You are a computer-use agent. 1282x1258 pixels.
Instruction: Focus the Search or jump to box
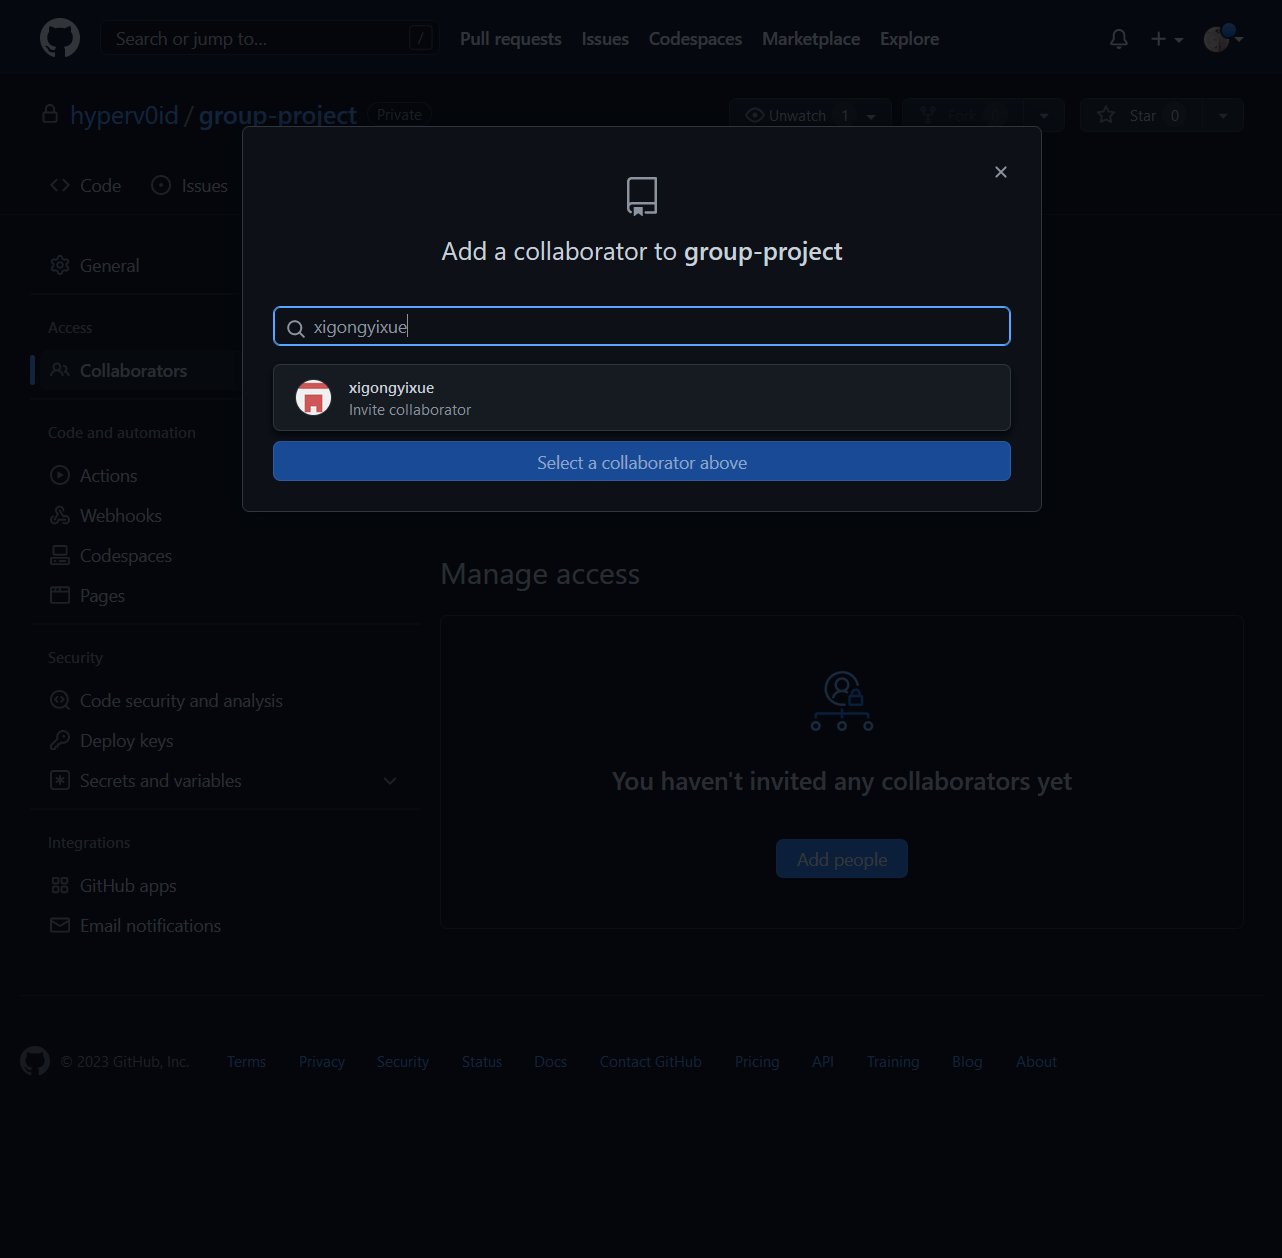[x=260, y=39]
